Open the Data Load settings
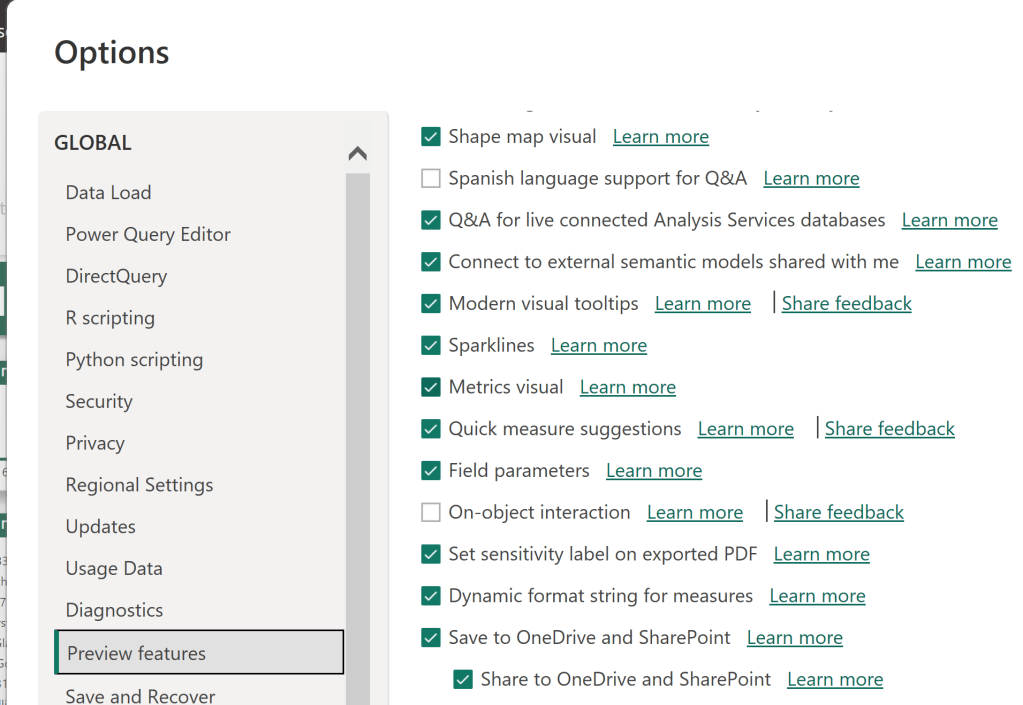The width and height of the screenshot is (1023, 705). click(108, 193)
